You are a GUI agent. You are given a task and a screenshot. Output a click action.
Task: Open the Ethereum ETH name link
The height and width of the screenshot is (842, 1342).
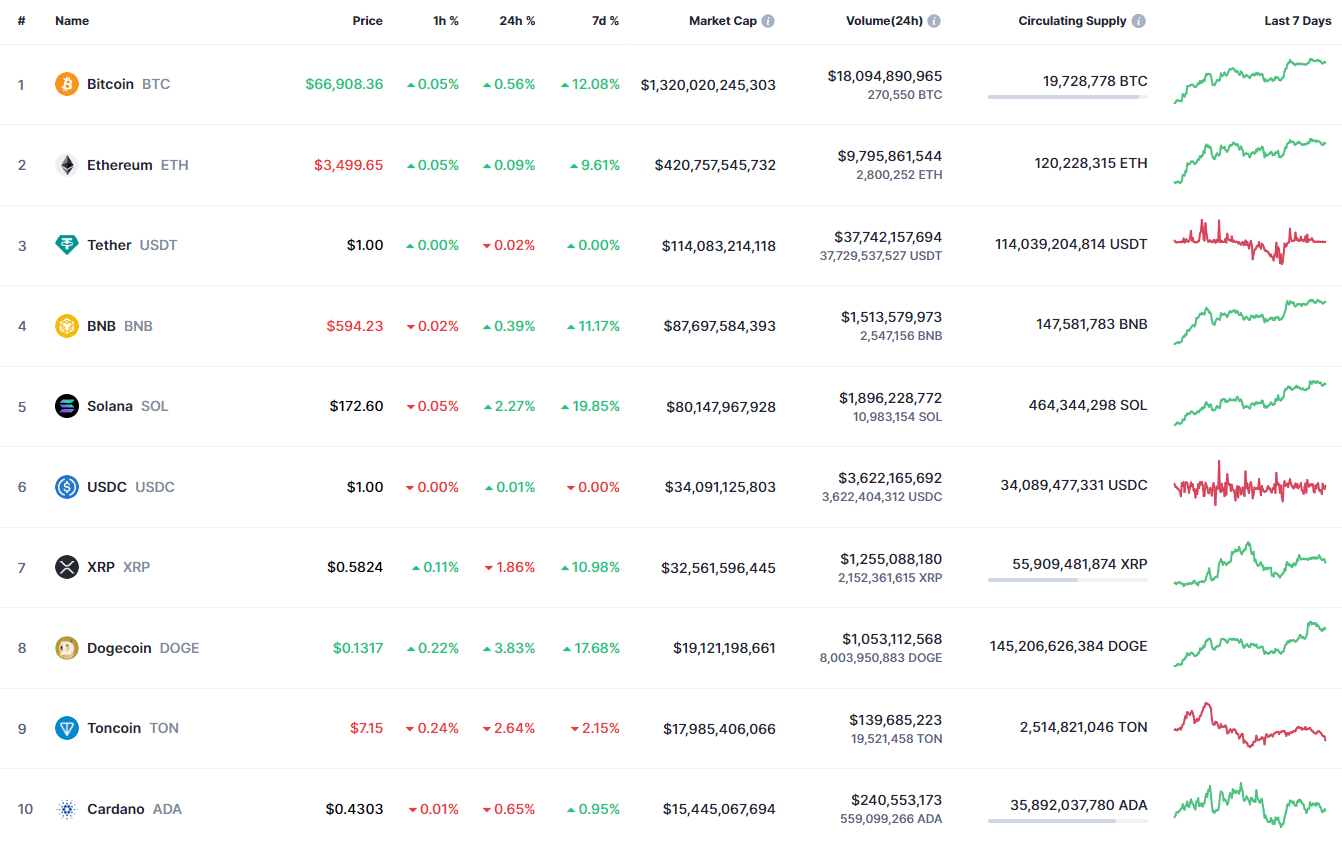[x=120, y=164]
